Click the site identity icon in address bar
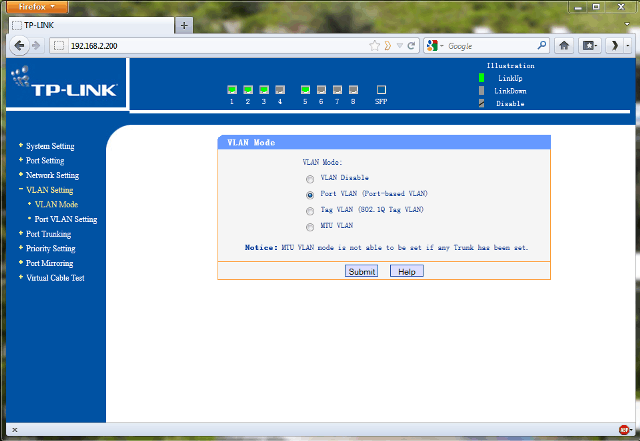 tap(59, 46)
